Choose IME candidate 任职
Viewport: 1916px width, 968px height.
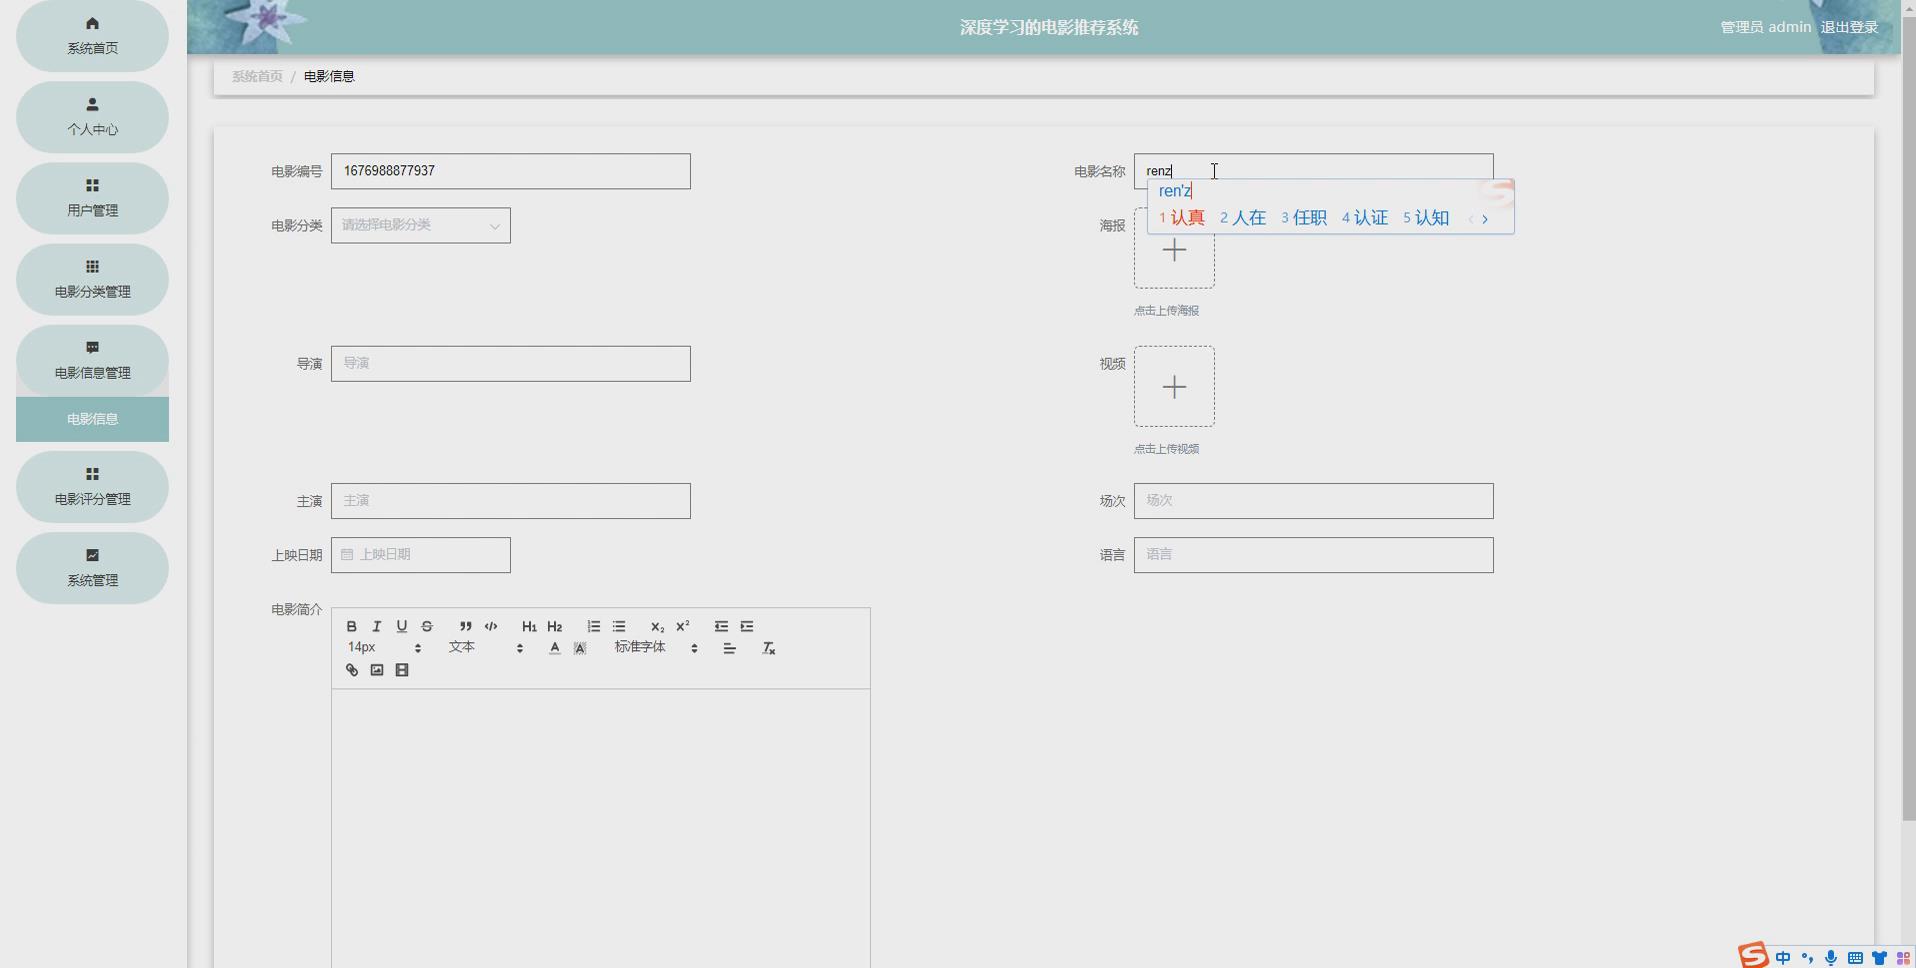coord(1304,218)
